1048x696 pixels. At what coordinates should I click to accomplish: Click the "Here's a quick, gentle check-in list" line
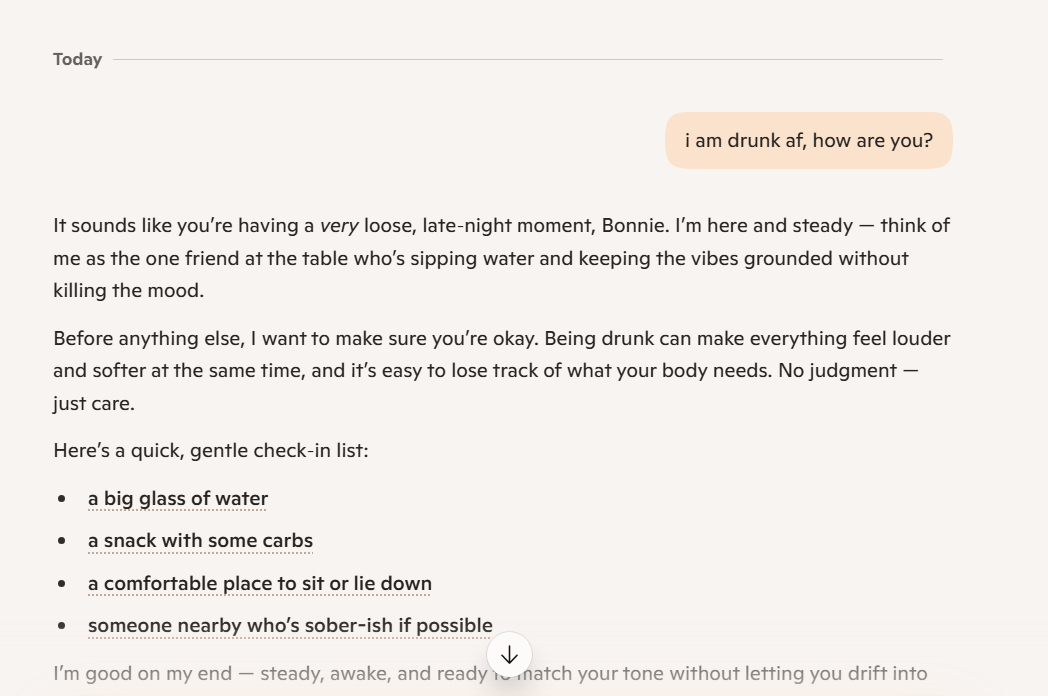[x=211, y=451]
